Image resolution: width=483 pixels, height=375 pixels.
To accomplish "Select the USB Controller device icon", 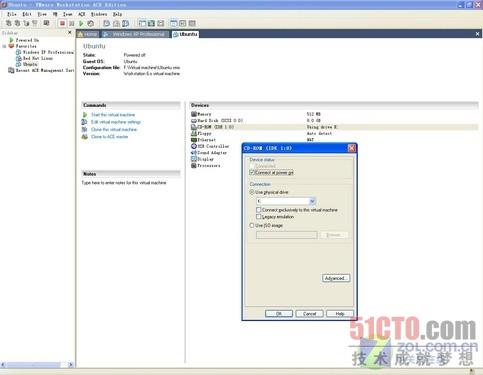I will pos(194,146).
